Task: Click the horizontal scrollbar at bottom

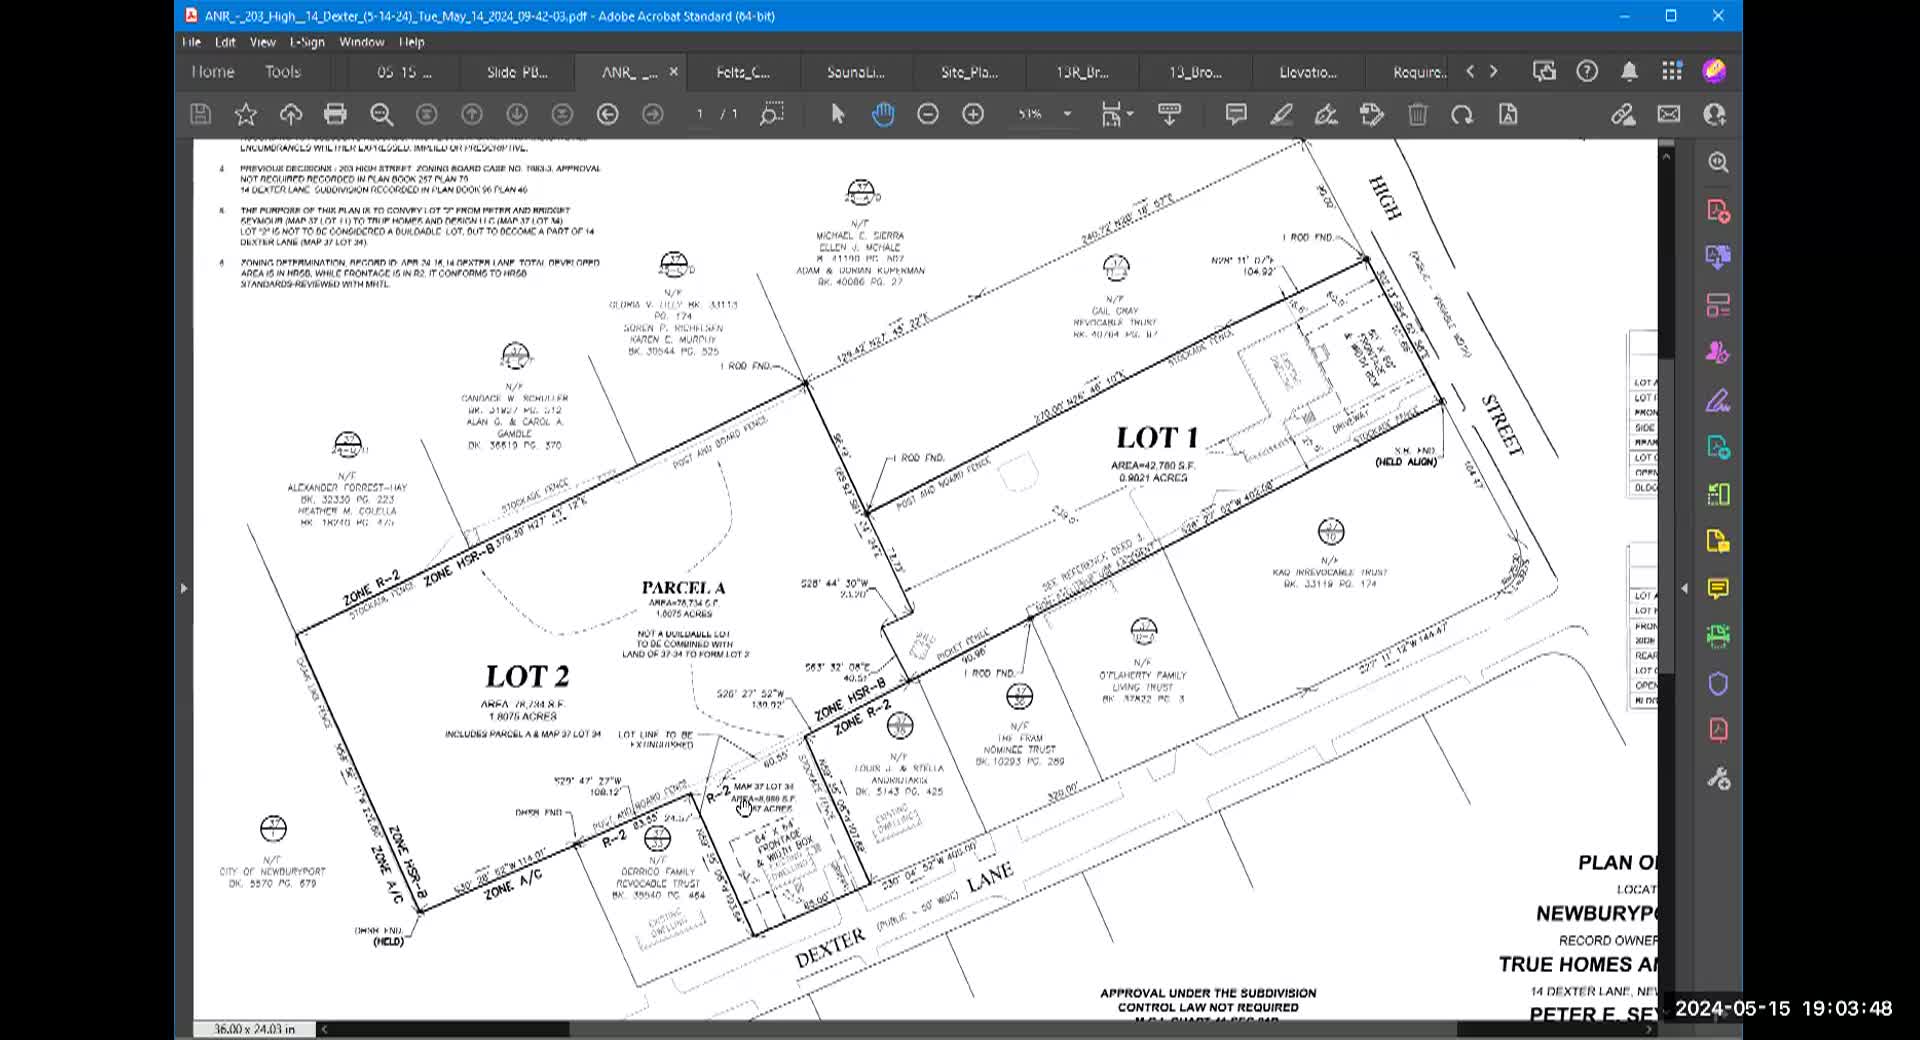Action: pos(900,1029)
